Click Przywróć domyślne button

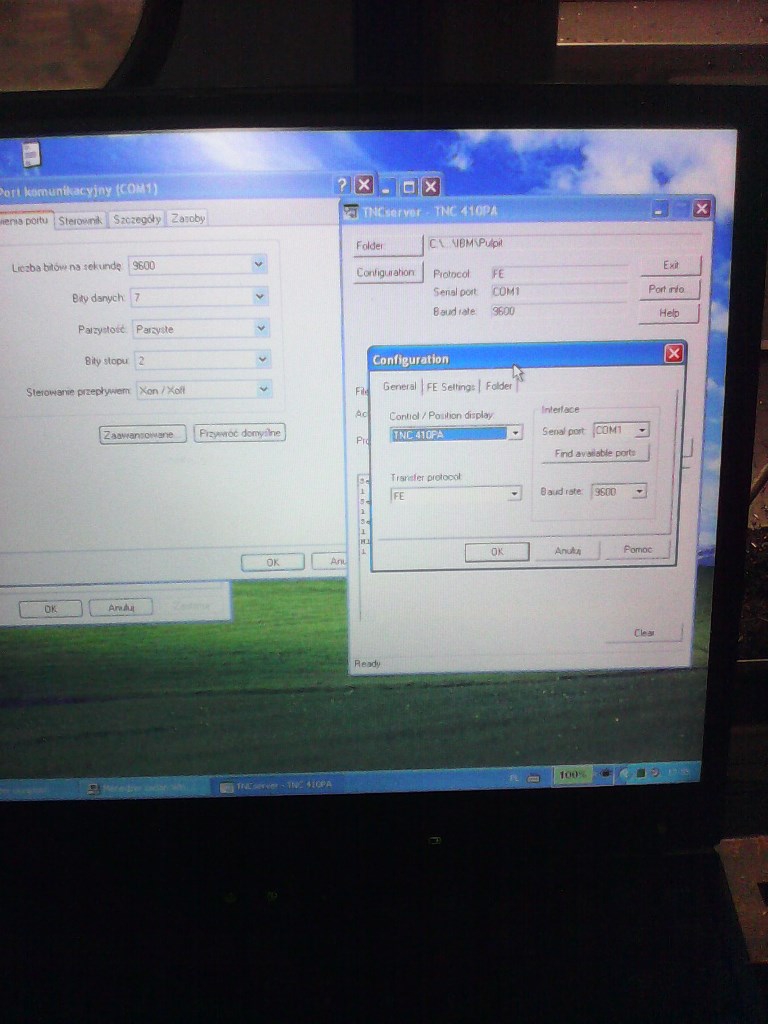pos(240,432)
